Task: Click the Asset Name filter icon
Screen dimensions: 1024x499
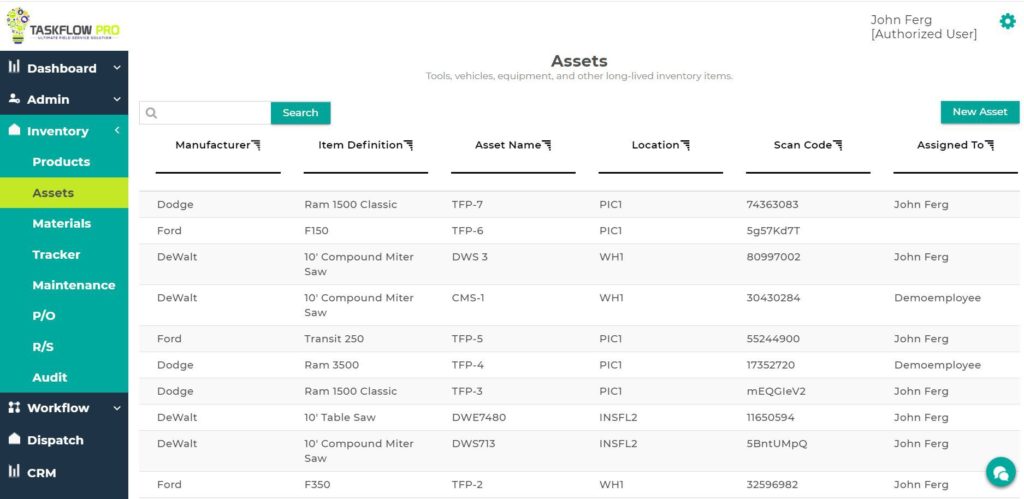Action: click(546, 146)
